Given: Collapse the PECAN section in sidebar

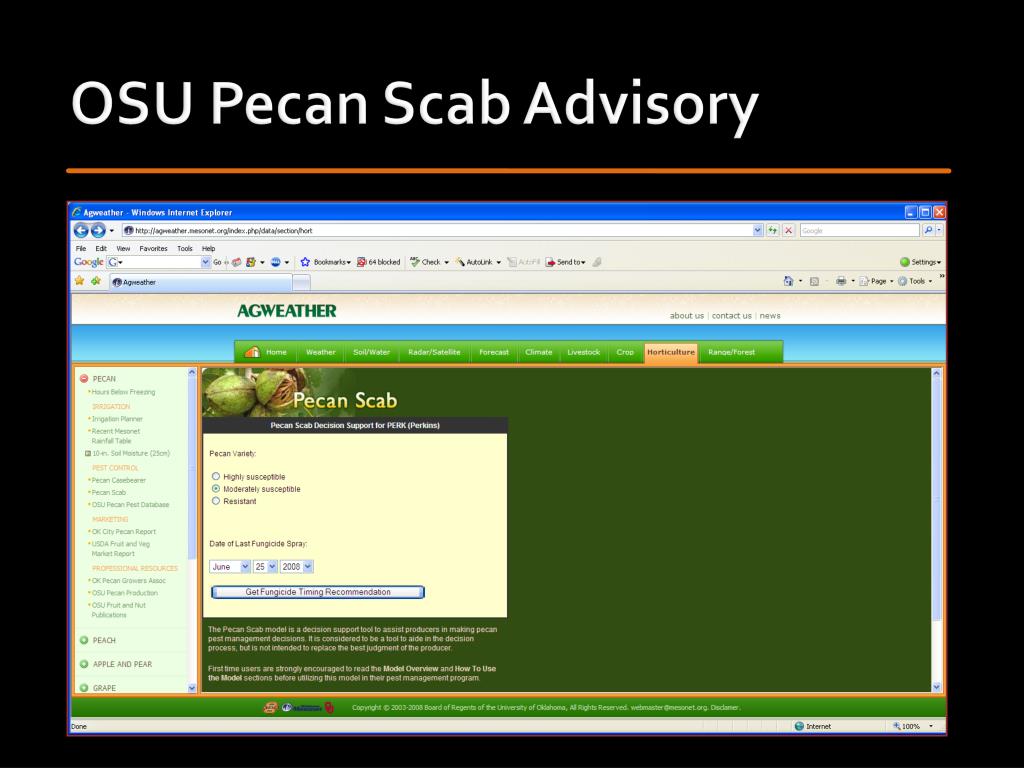Looking at the screenshot, I should (x=84, y=378).
